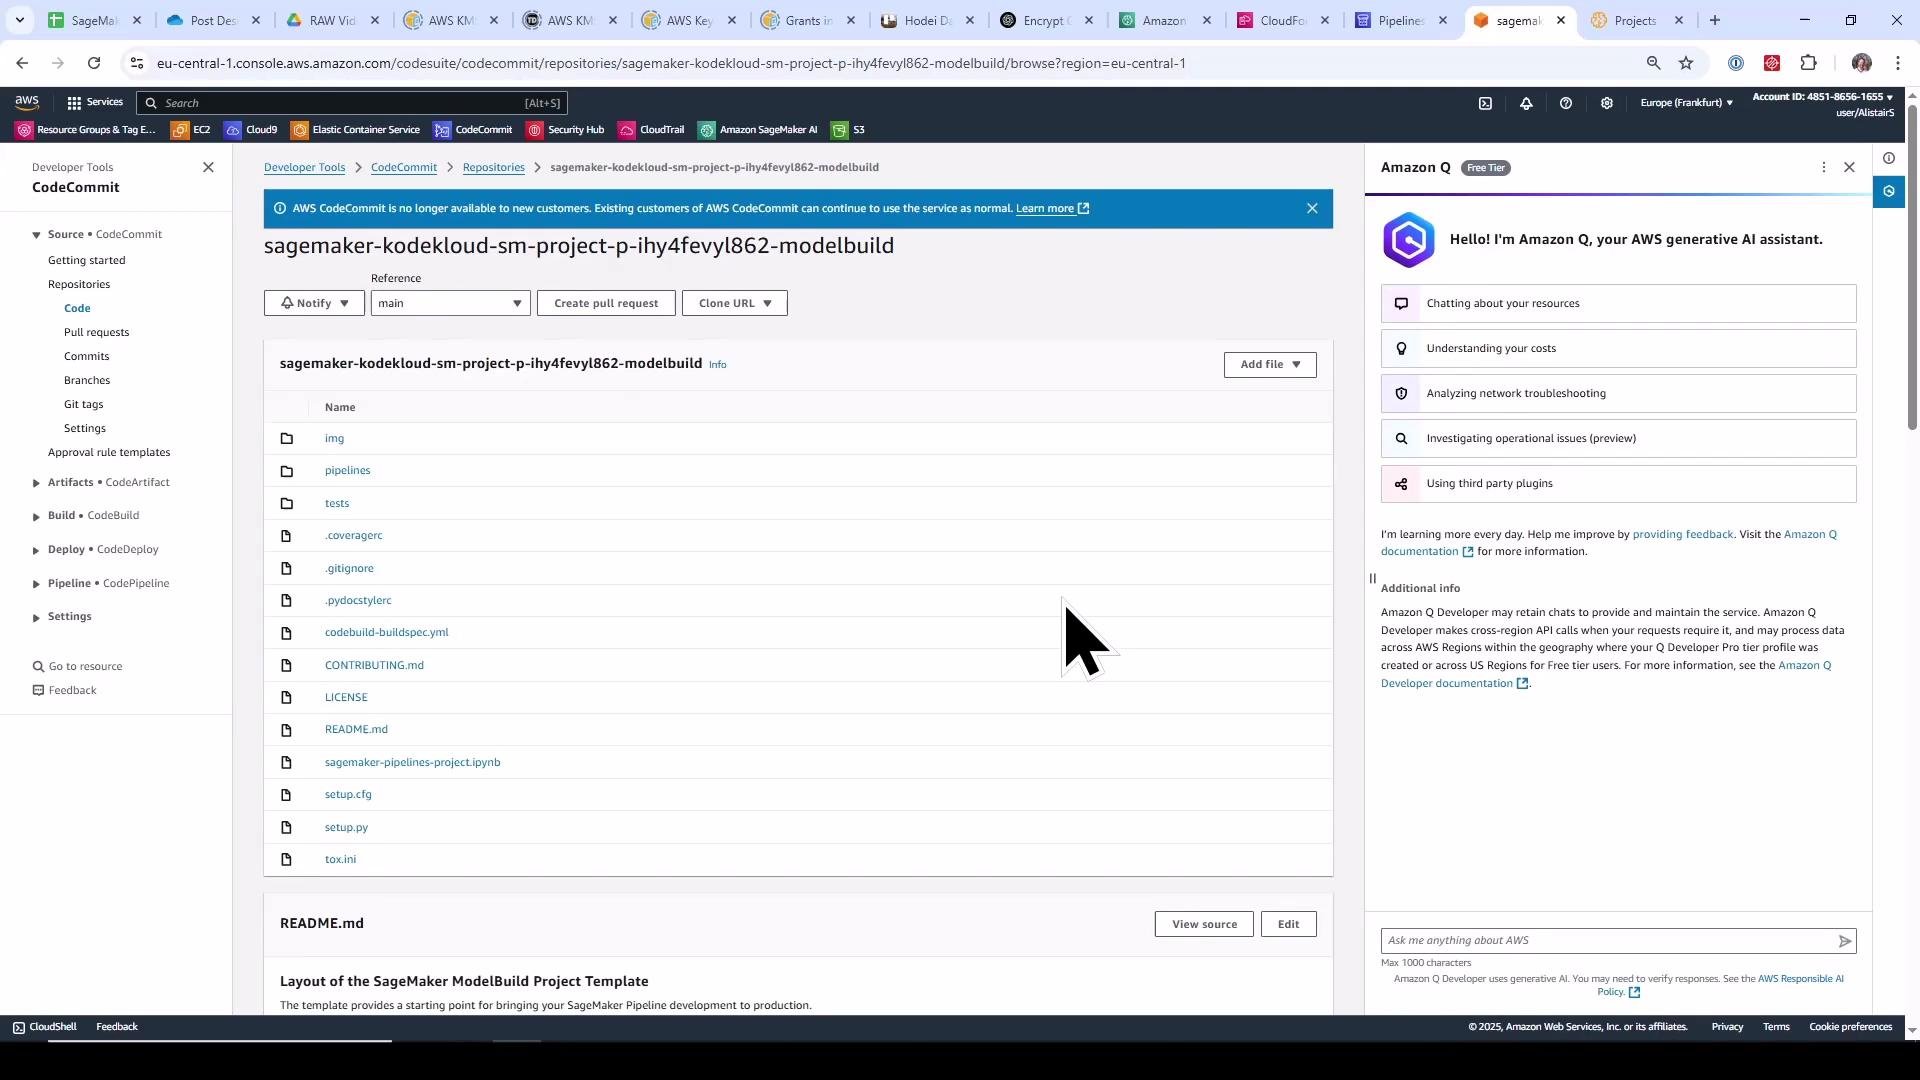Open AWS console settings gear
Image resolution: width=1920 pixels, height=1080 pixels.
[x=1607, y=103]
